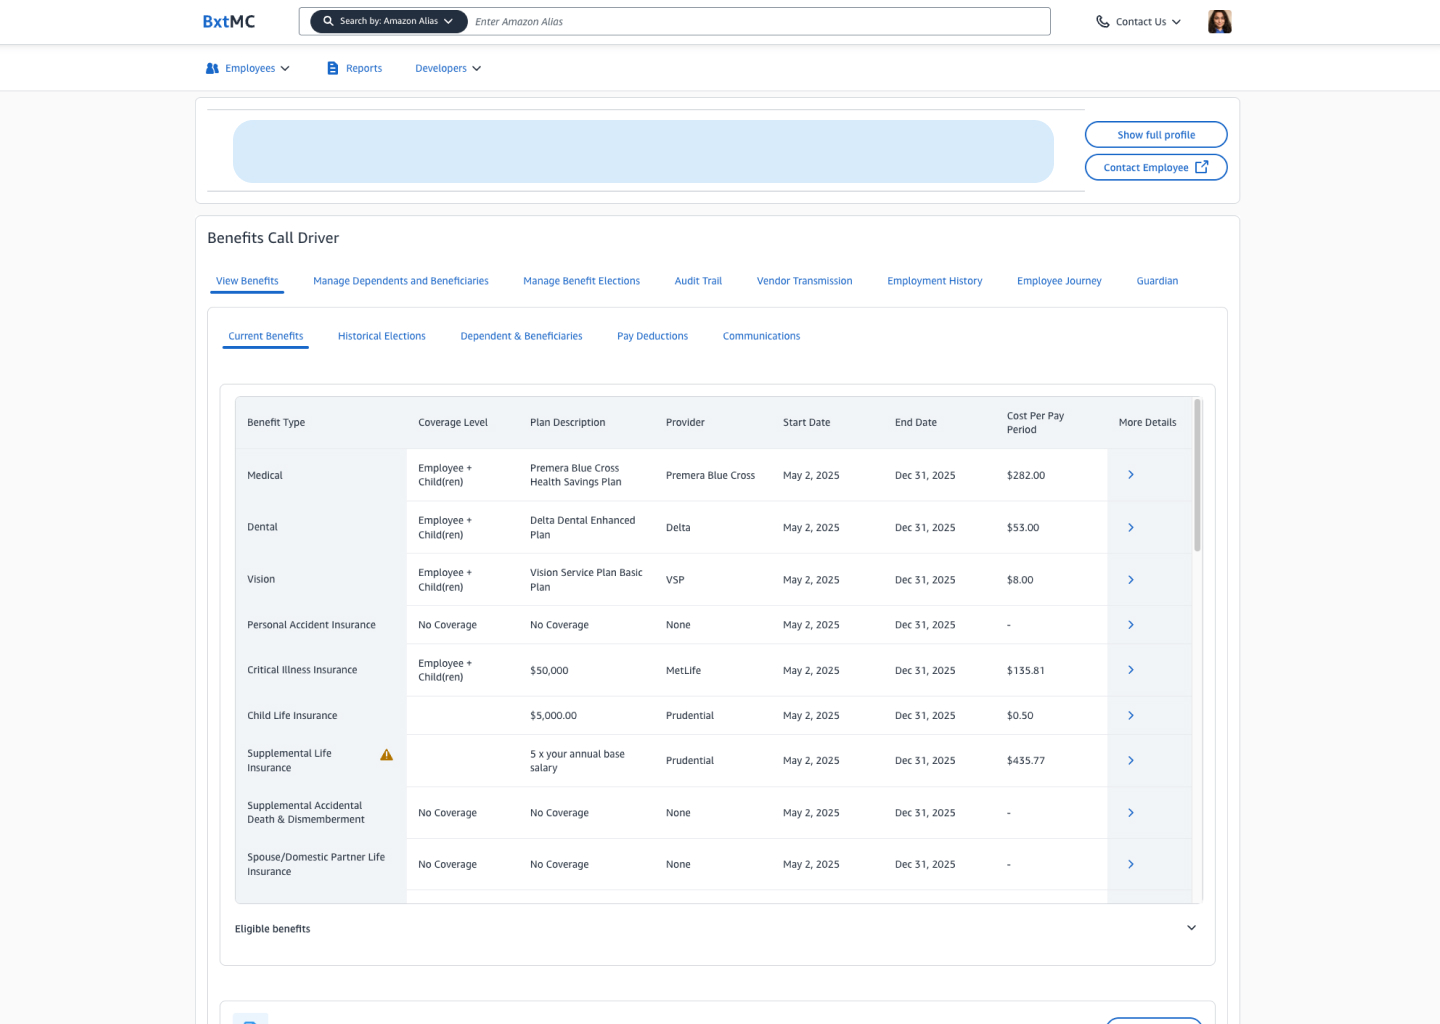Open the Developers dropdown menu

pos(448,68)
